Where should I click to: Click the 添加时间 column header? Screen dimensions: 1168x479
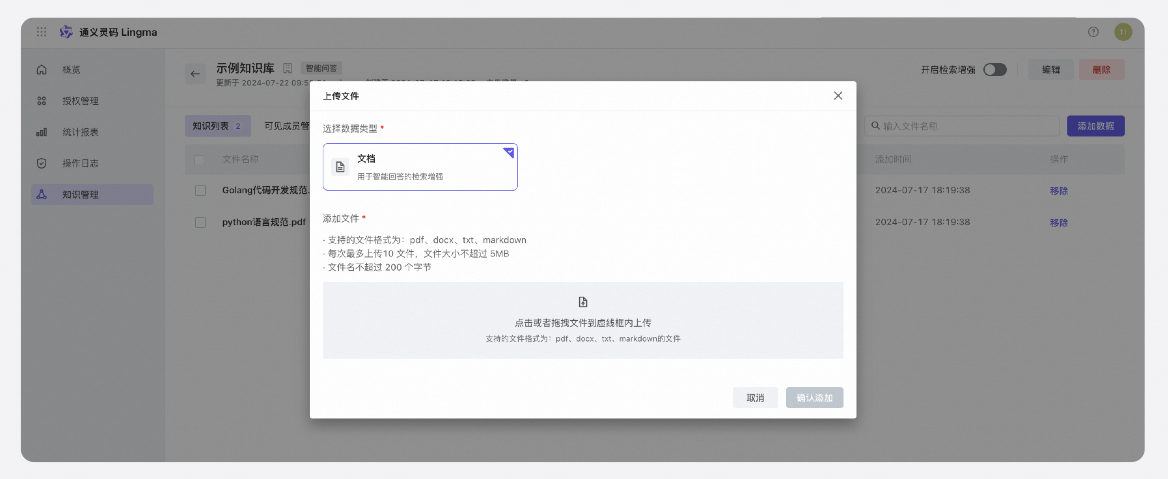[893, 159]
